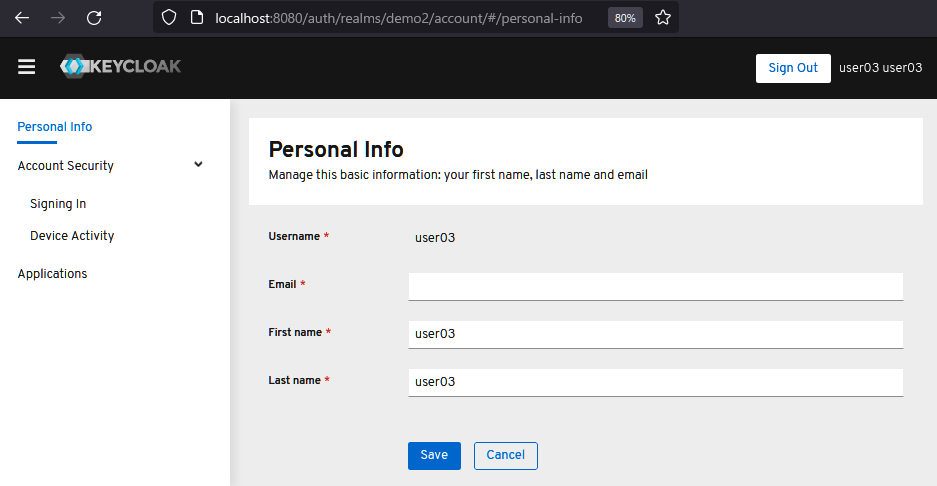Focus the empty Email field
Image resolution: width=937 pixels, height=486 pixels.
click(655, 286)
